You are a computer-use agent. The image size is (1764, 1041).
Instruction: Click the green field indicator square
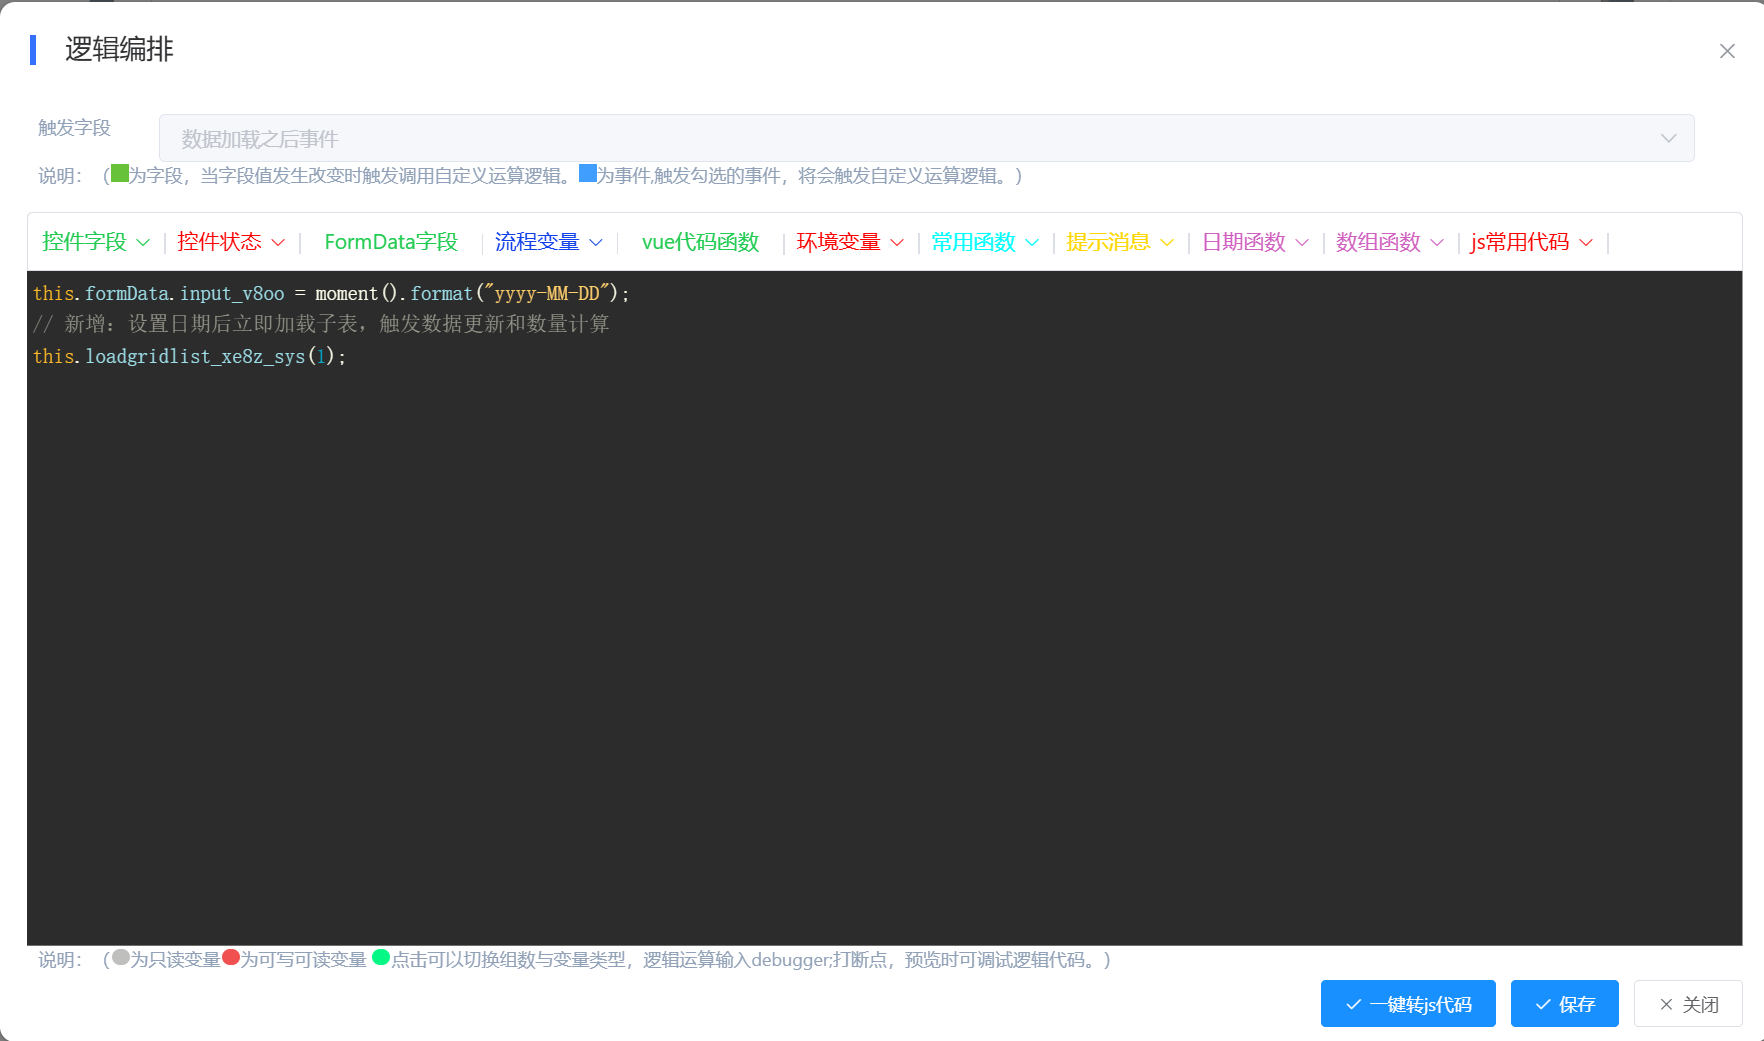120,174
